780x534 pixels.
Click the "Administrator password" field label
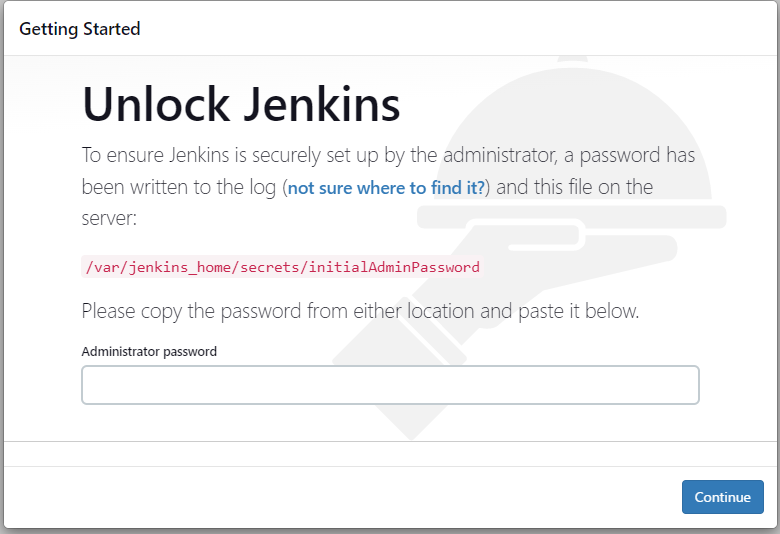149,351
